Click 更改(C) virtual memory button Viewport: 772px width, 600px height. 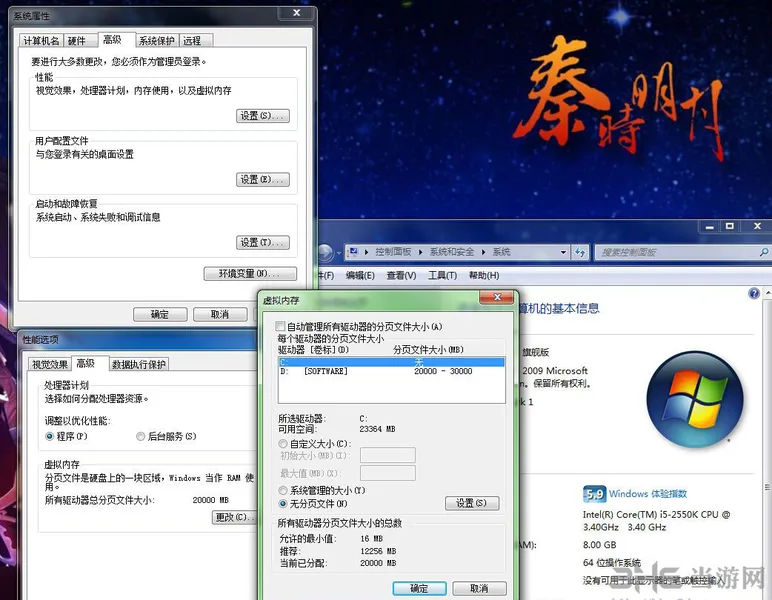coord(234,517)
